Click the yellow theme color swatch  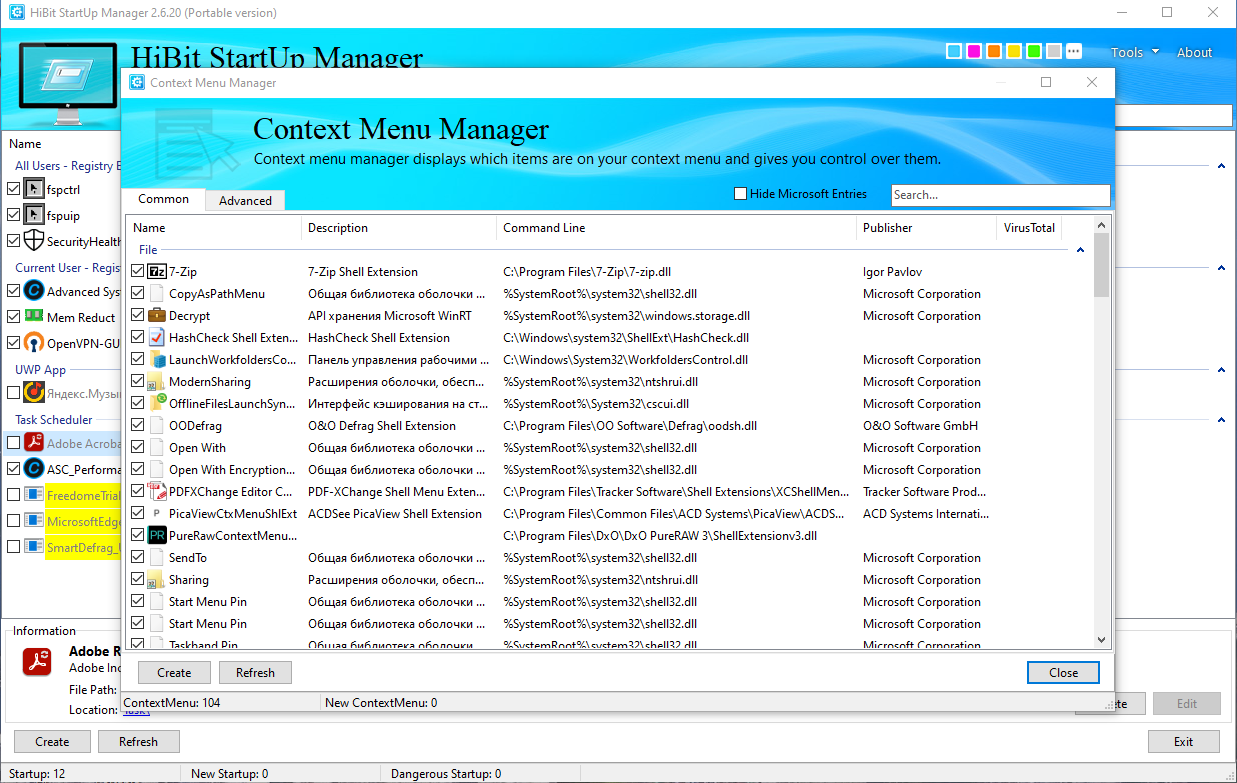click(1013, 51)
